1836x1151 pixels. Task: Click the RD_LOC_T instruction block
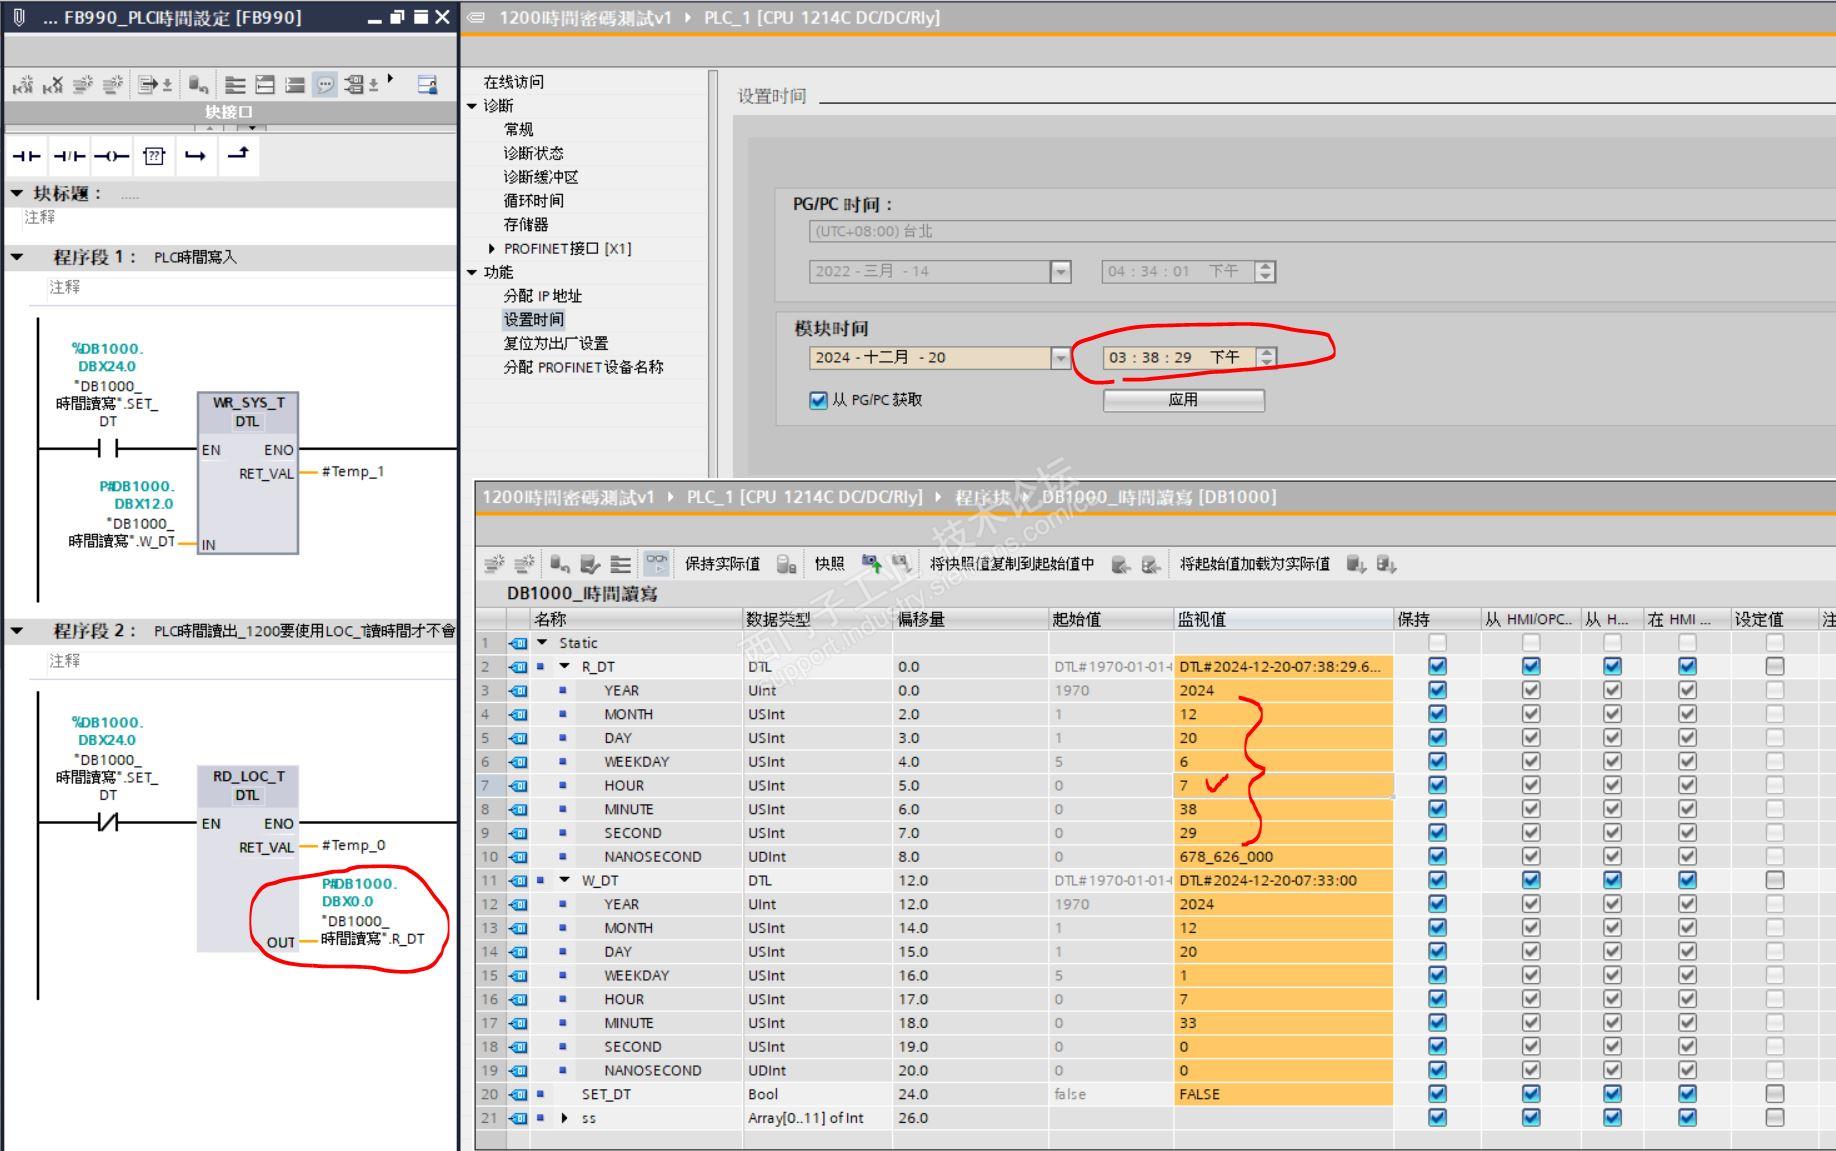point(248,859)
